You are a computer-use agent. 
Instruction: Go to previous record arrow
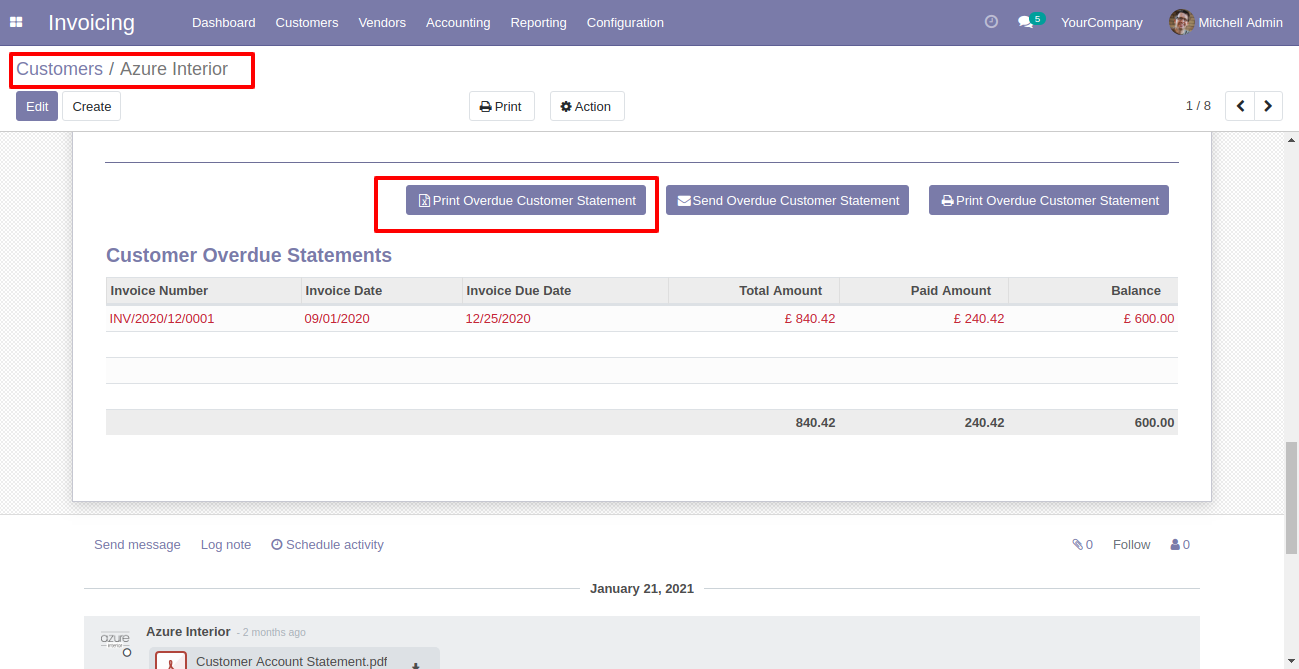click(x=1240, y=106)
